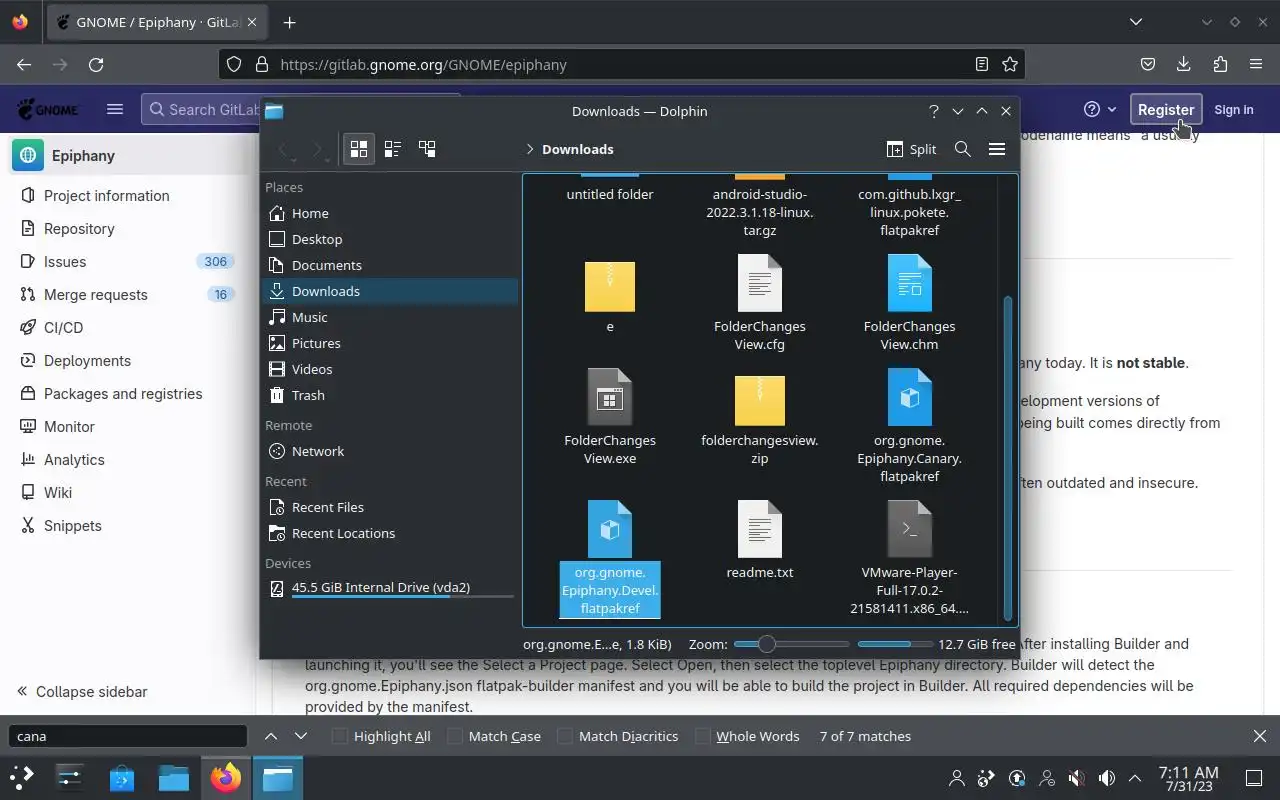Screen dimensions: 1280x800
Task: Close the Firefox find bar
Action: 1259,736
